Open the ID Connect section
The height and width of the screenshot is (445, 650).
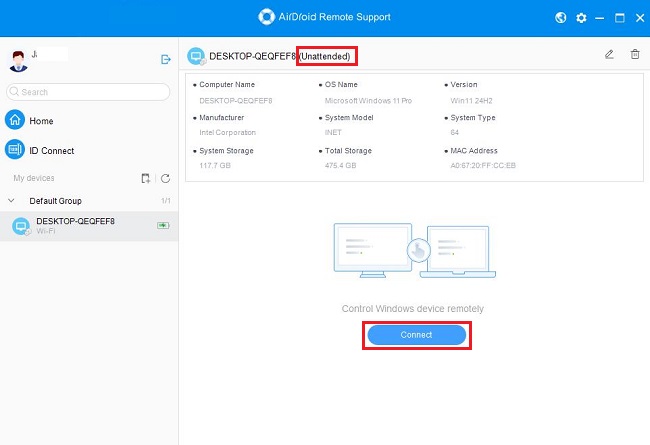50,151
